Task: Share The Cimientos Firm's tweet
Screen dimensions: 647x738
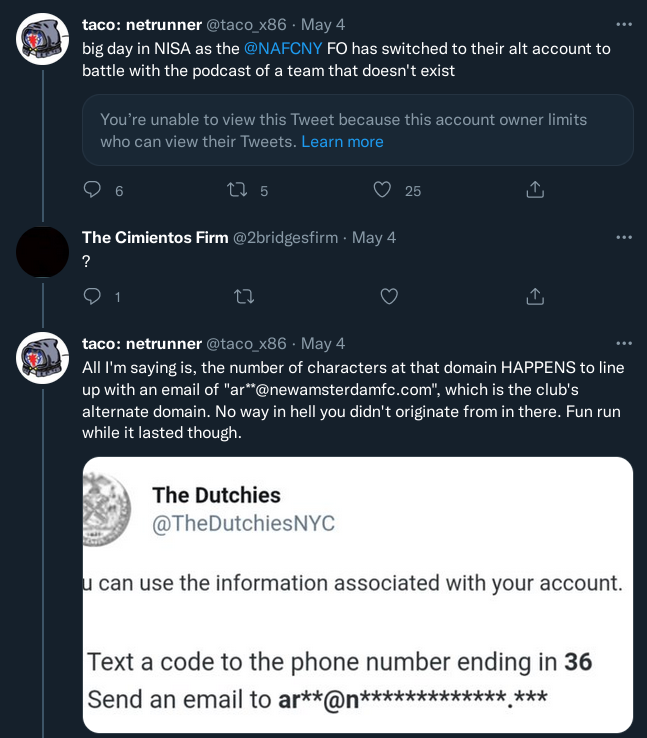Action: [535, 296]
